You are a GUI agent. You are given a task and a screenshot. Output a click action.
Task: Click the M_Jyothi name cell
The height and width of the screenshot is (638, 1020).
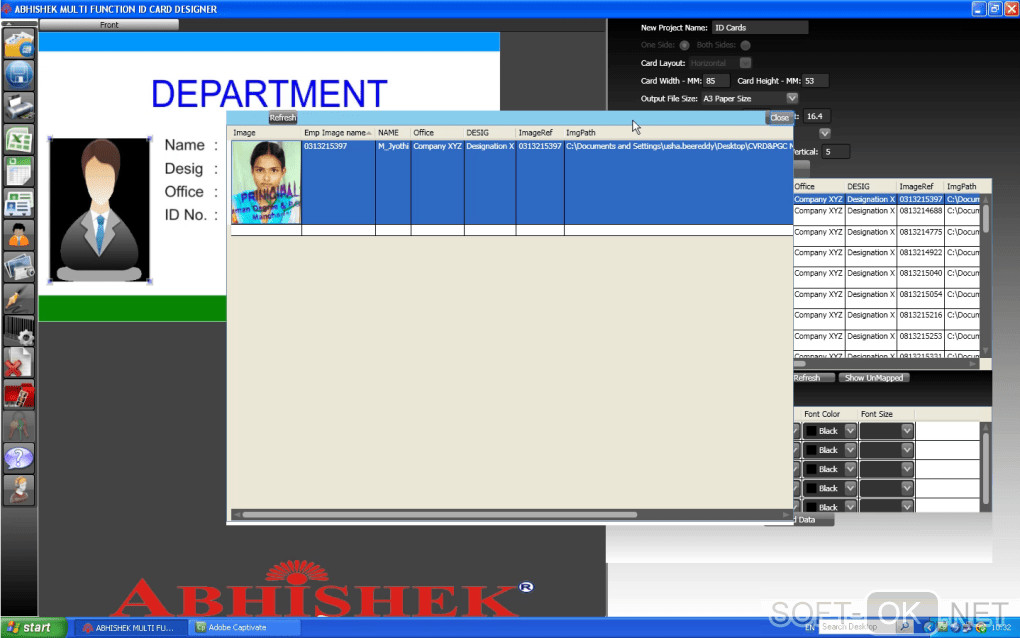pos(393,182)
